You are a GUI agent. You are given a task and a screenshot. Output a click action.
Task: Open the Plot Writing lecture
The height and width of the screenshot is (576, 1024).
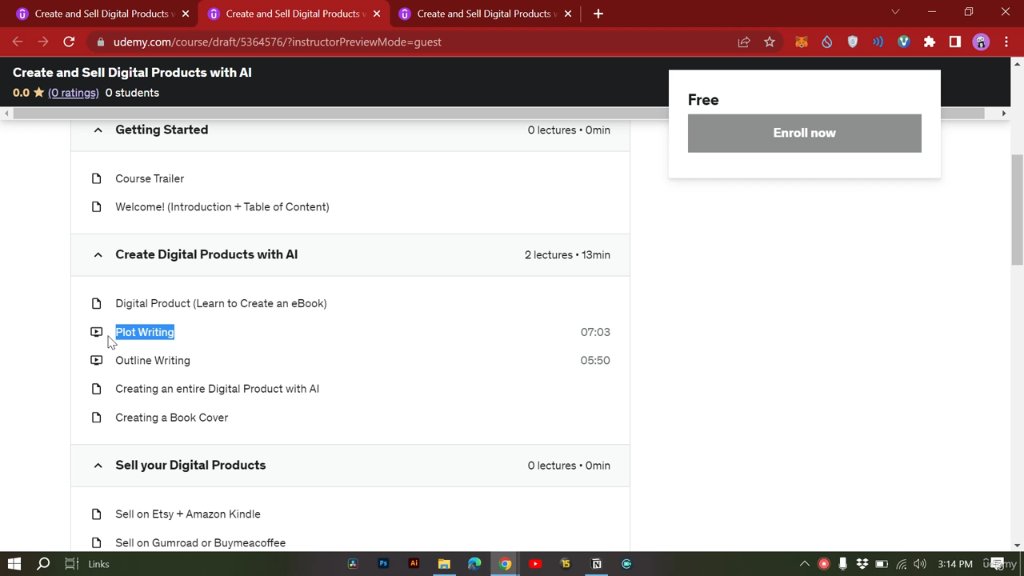click(x=145, y=332)
